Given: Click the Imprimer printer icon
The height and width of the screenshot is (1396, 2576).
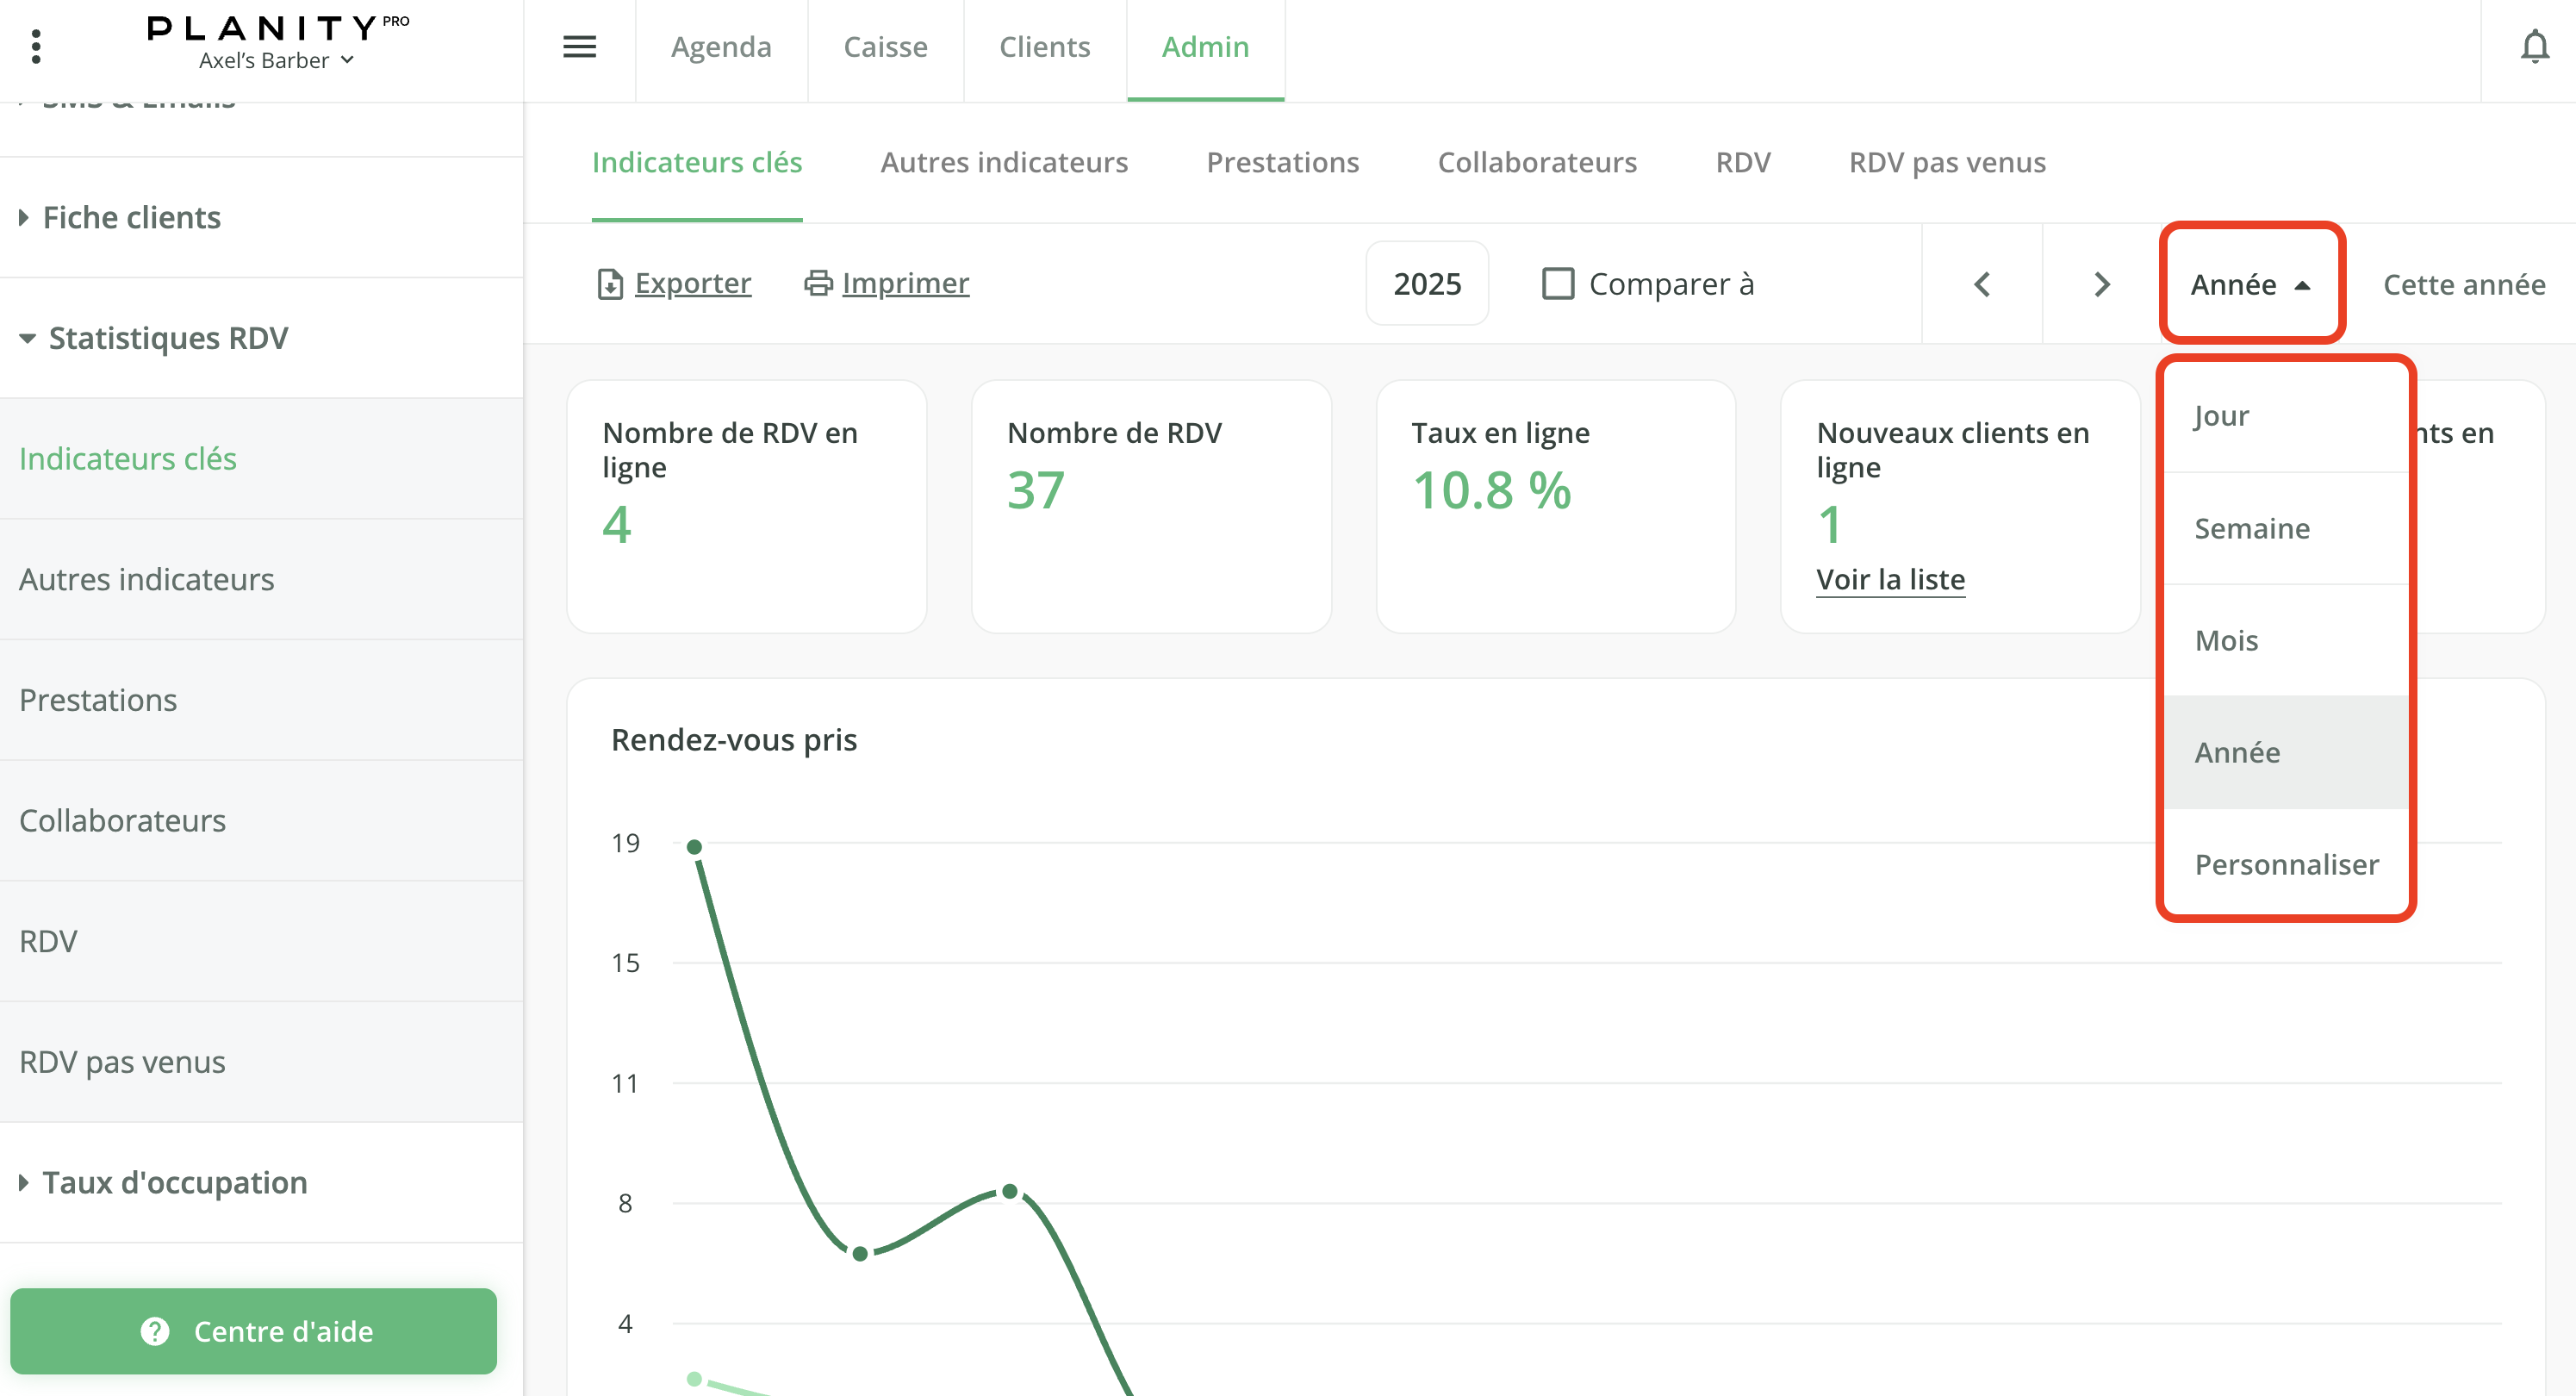Looking at the screenshot, I should click(x=818, y=283).
